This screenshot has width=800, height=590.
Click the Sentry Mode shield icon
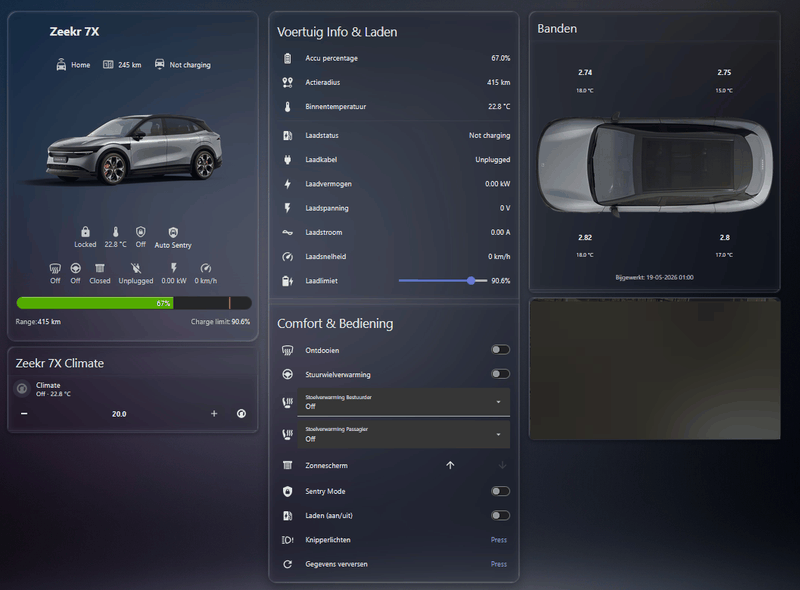tap(288, 491)
